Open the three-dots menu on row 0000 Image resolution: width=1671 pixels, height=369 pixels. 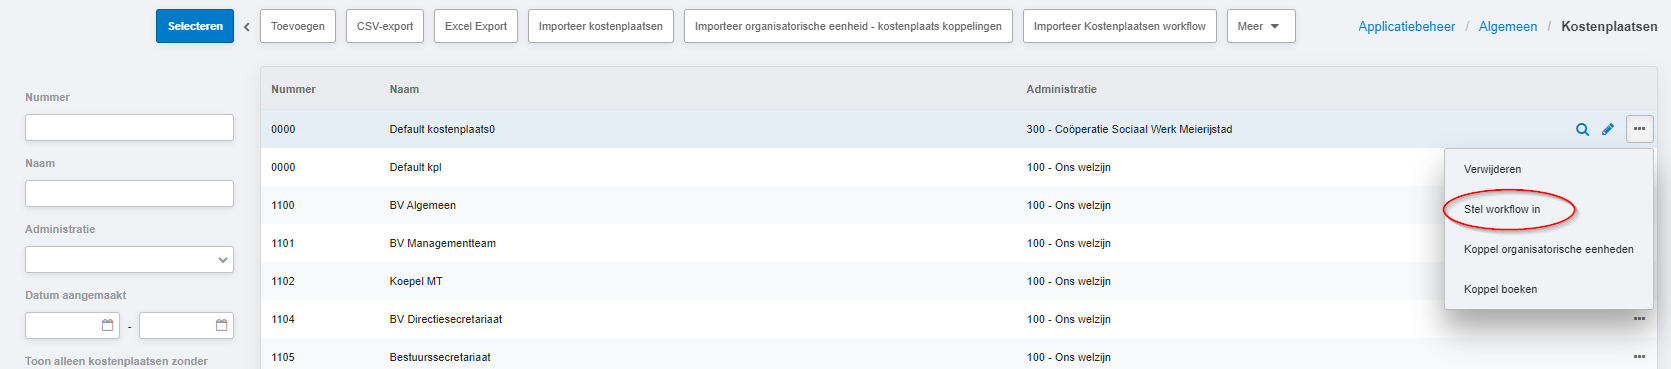coord(1639,129)
